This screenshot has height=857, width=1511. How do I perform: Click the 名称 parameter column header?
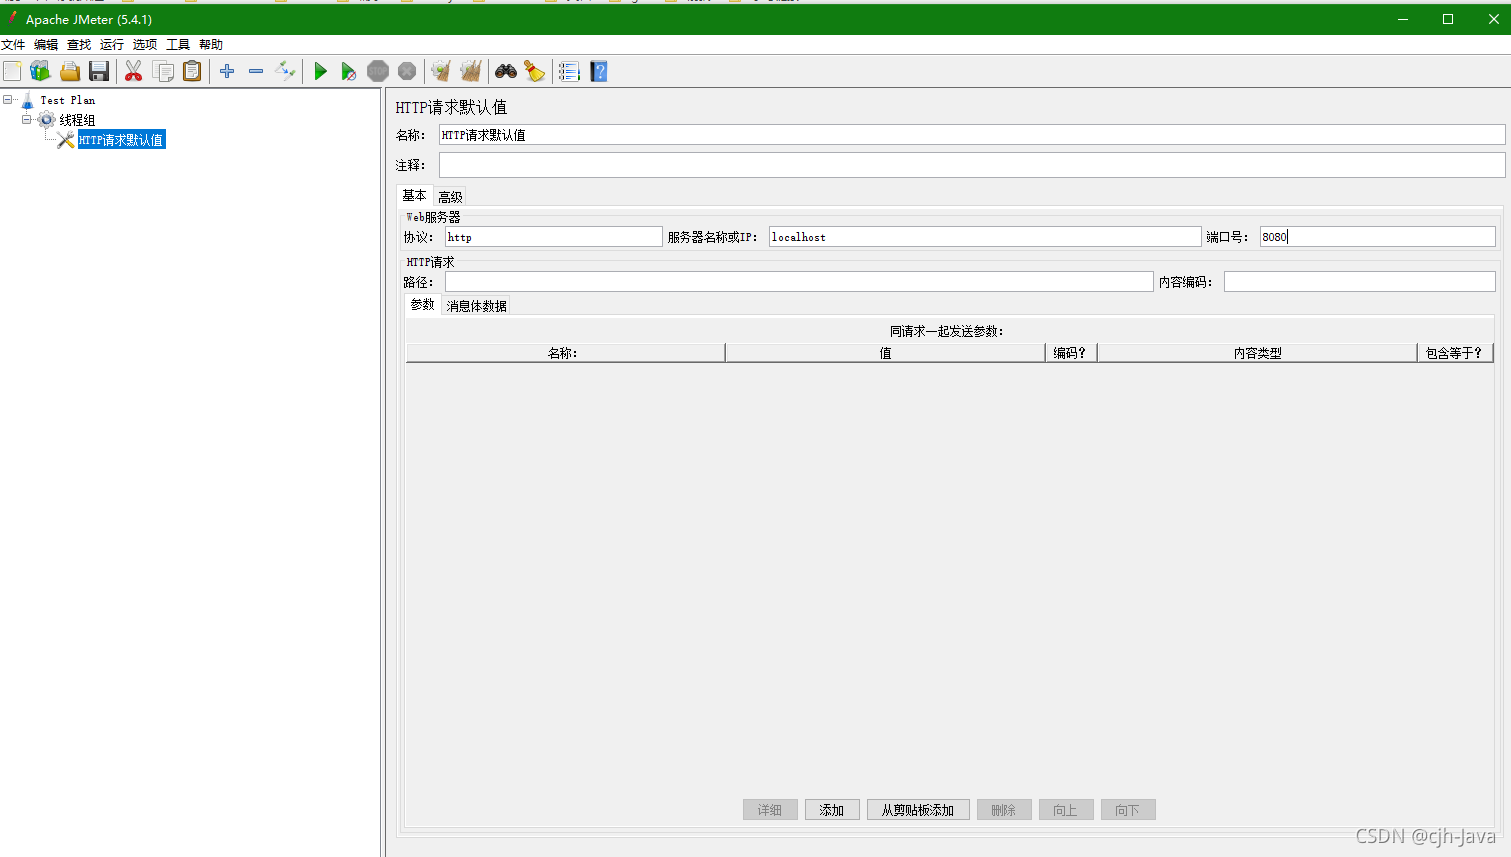click(565, 353)
